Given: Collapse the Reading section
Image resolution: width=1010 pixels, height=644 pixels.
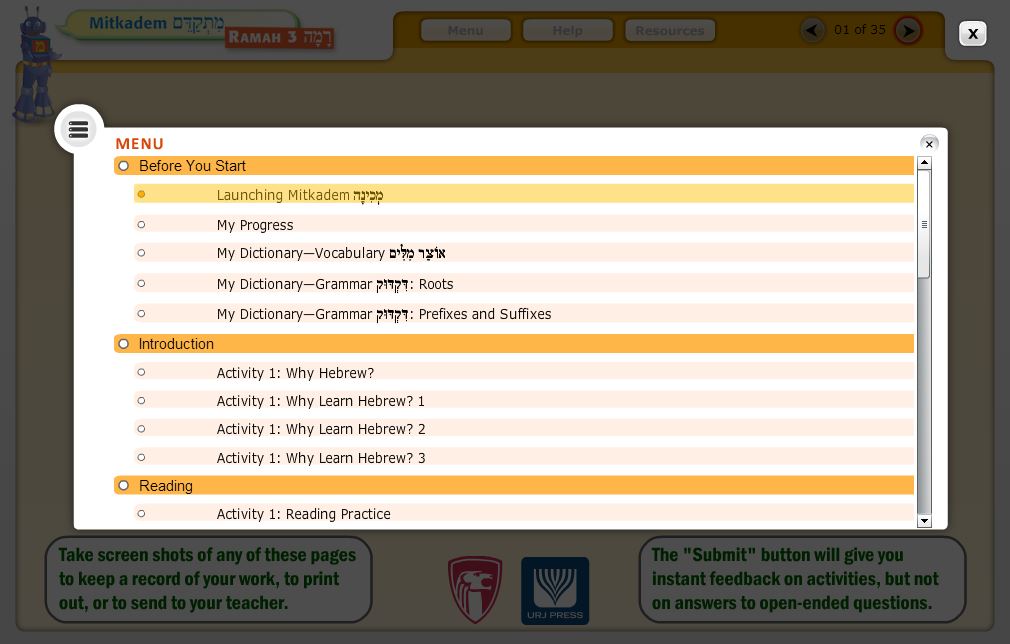Looking at the screenshot, I should (x=124, y=486).
